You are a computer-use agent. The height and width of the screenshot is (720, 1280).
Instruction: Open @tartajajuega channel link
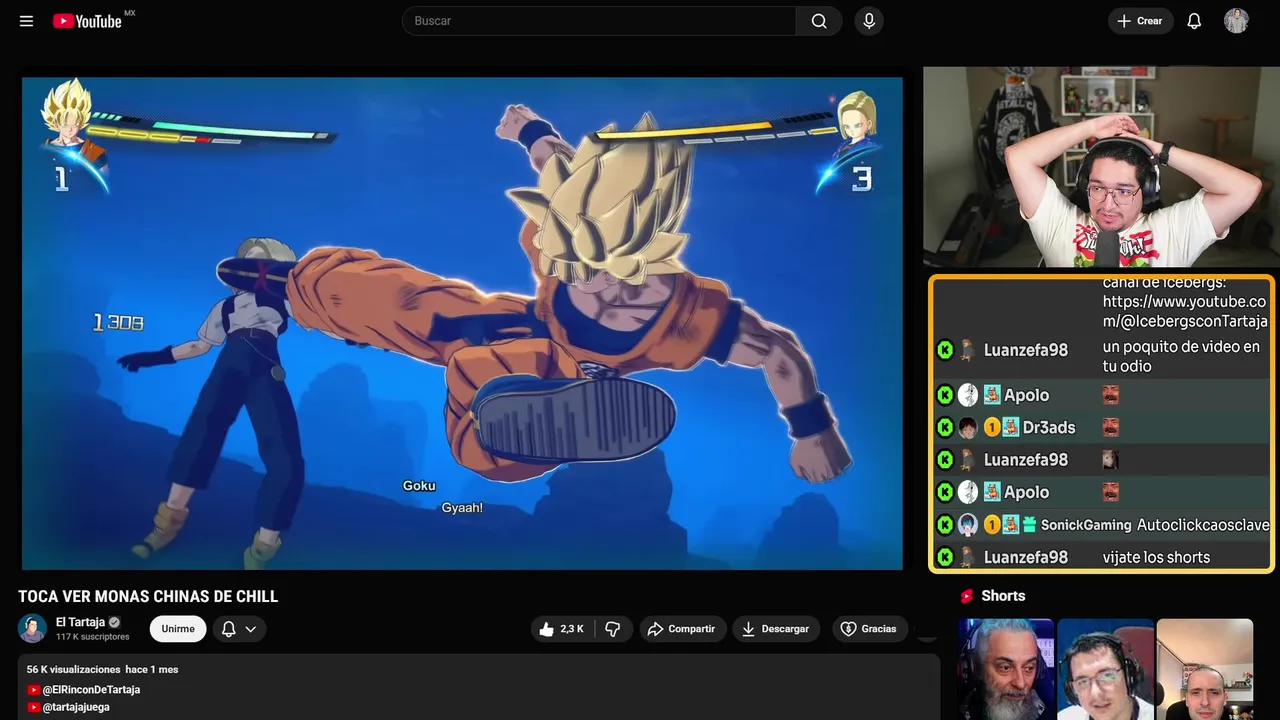pyautogui.click(x=76, y=707)
